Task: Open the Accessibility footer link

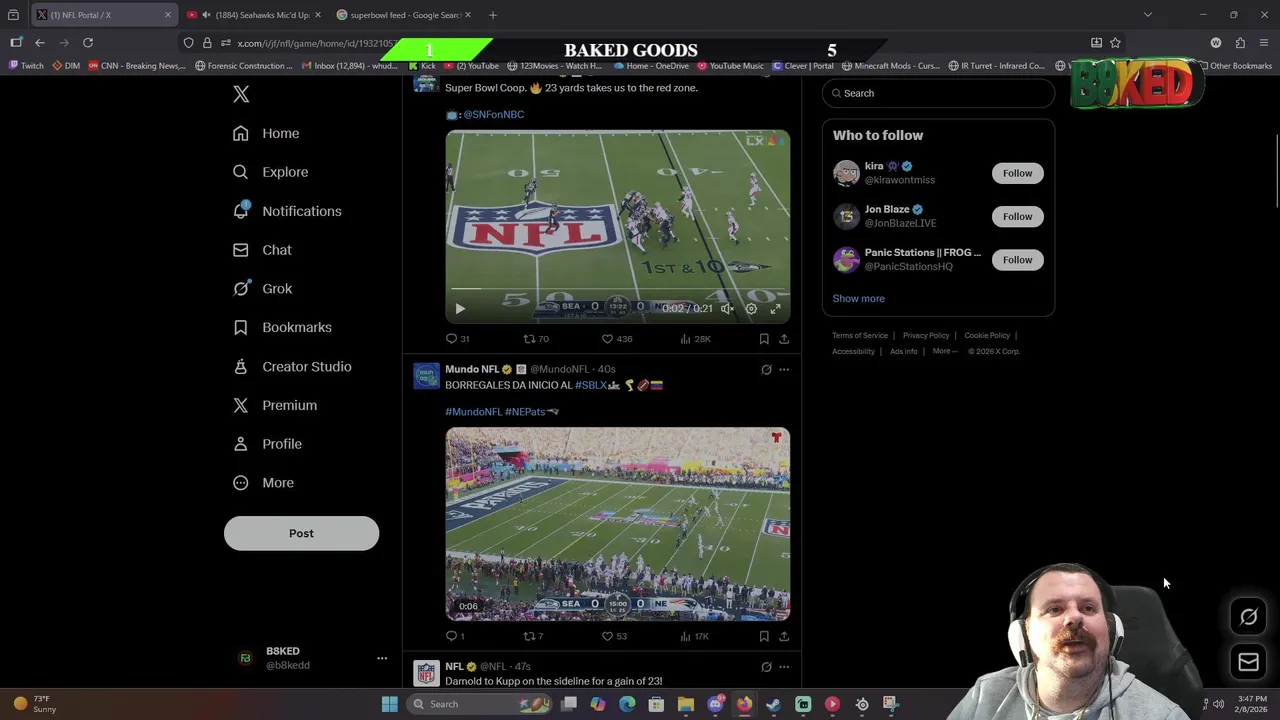Action: [x=853, y=351]
